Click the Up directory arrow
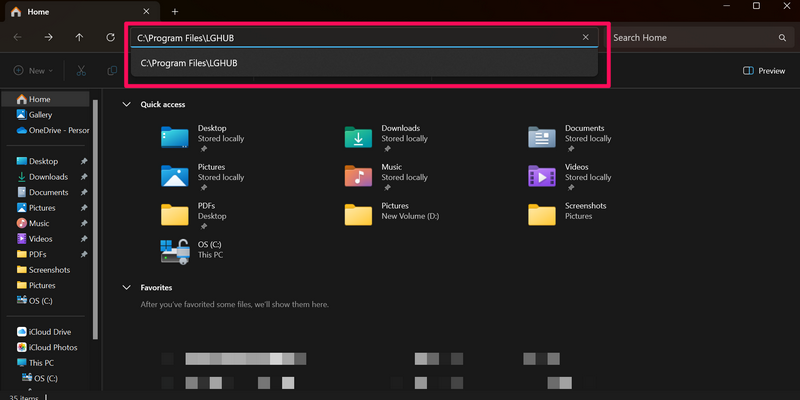This screenshot has width=800, height=400. coord(79,37)
